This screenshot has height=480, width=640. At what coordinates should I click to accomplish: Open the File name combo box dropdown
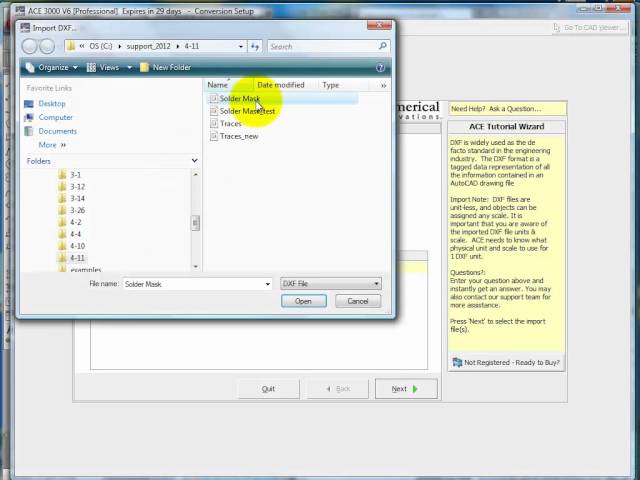[x=268, y=284]
